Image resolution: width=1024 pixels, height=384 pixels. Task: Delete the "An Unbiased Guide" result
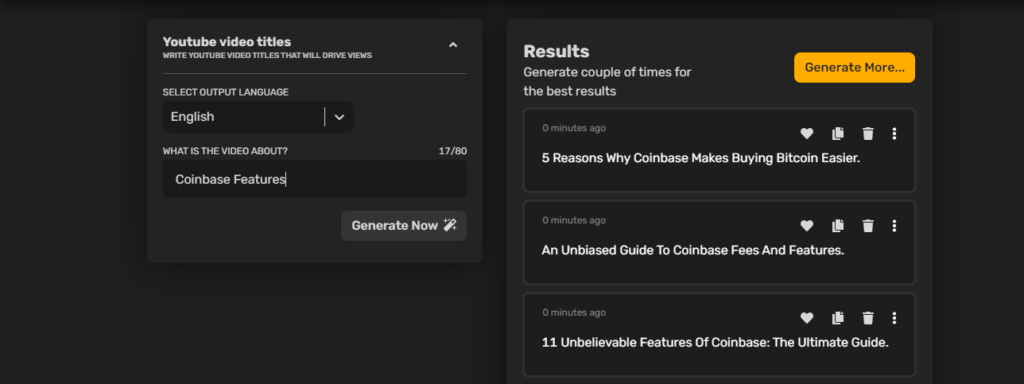point(868,225)
